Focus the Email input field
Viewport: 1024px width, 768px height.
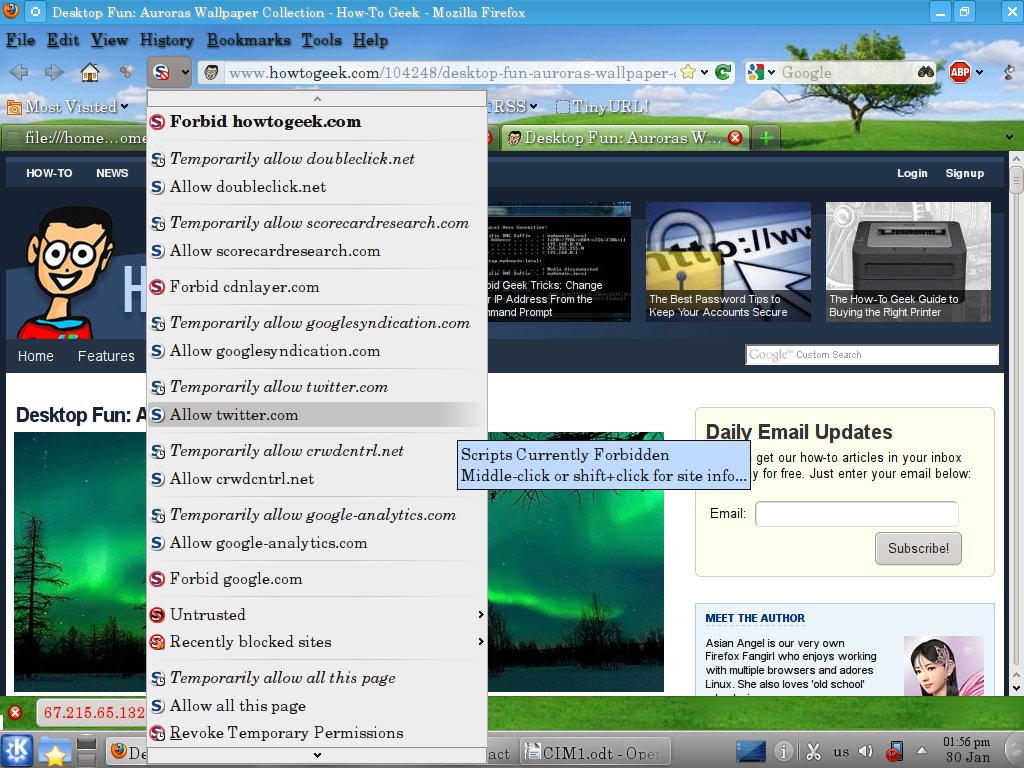point(856,513)
